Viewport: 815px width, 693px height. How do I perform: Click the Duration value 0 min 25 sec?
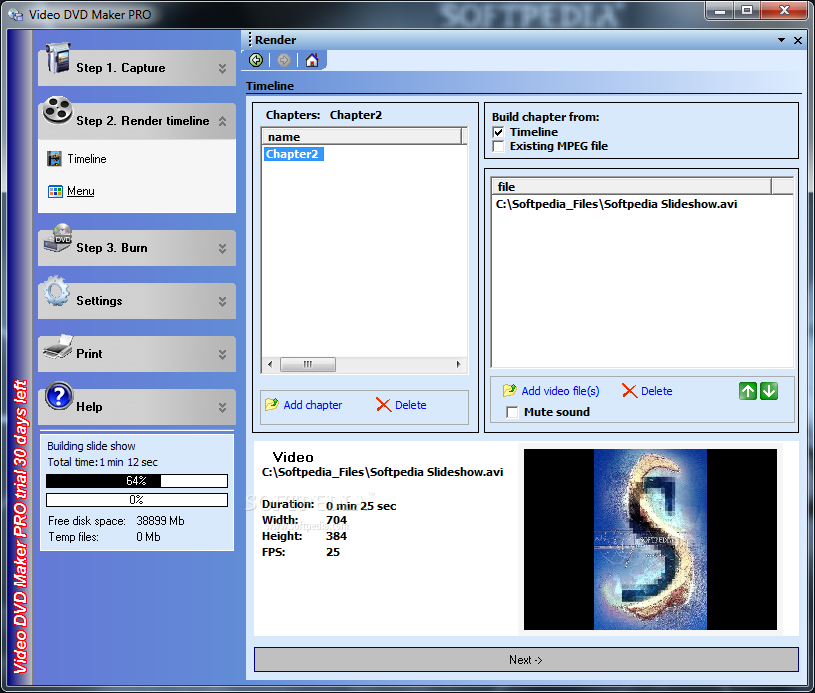[361, 506]
